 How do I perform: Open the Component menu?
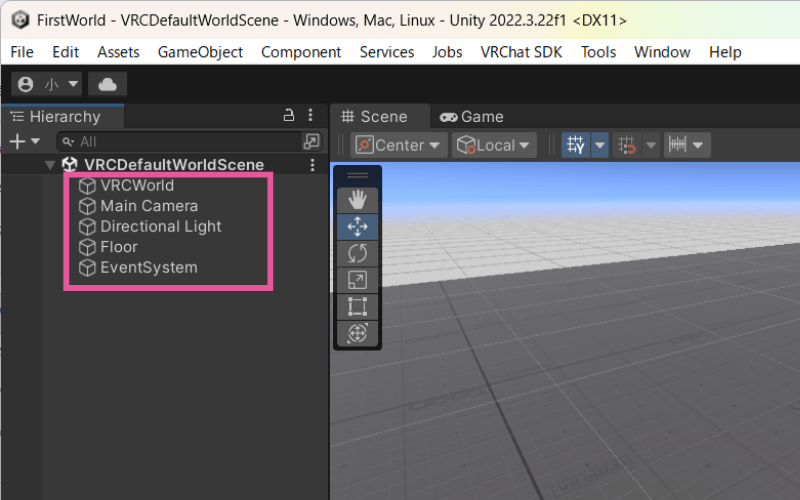coord(301,52)
